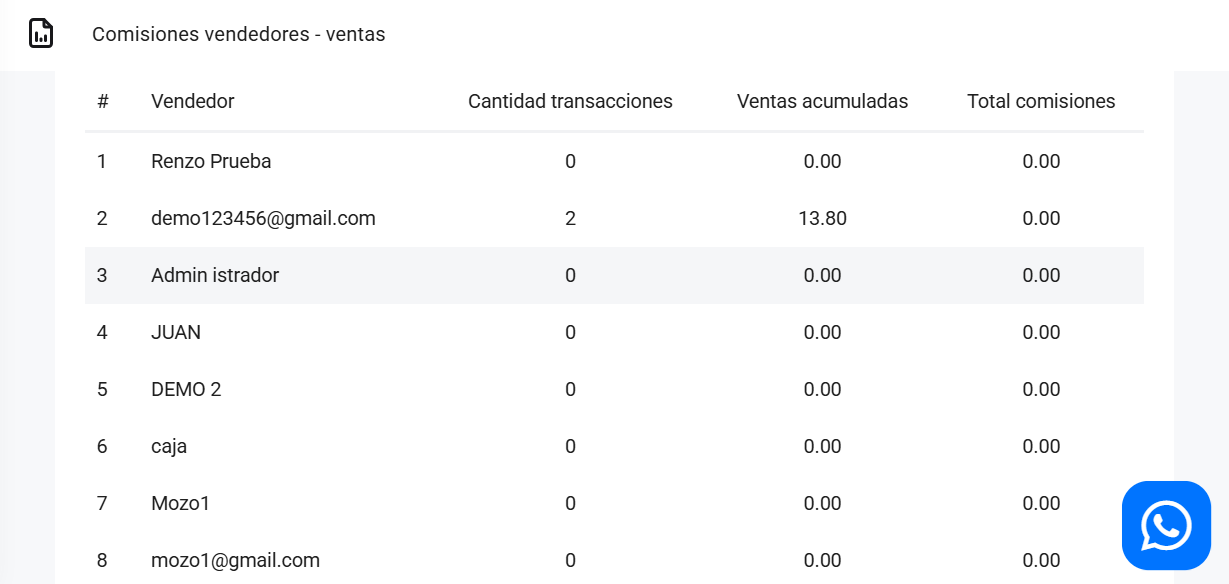Click the "Comisiones vendedores - ventas" title
The width and height of the screenshot is (1229, 584).
[238, 34]
